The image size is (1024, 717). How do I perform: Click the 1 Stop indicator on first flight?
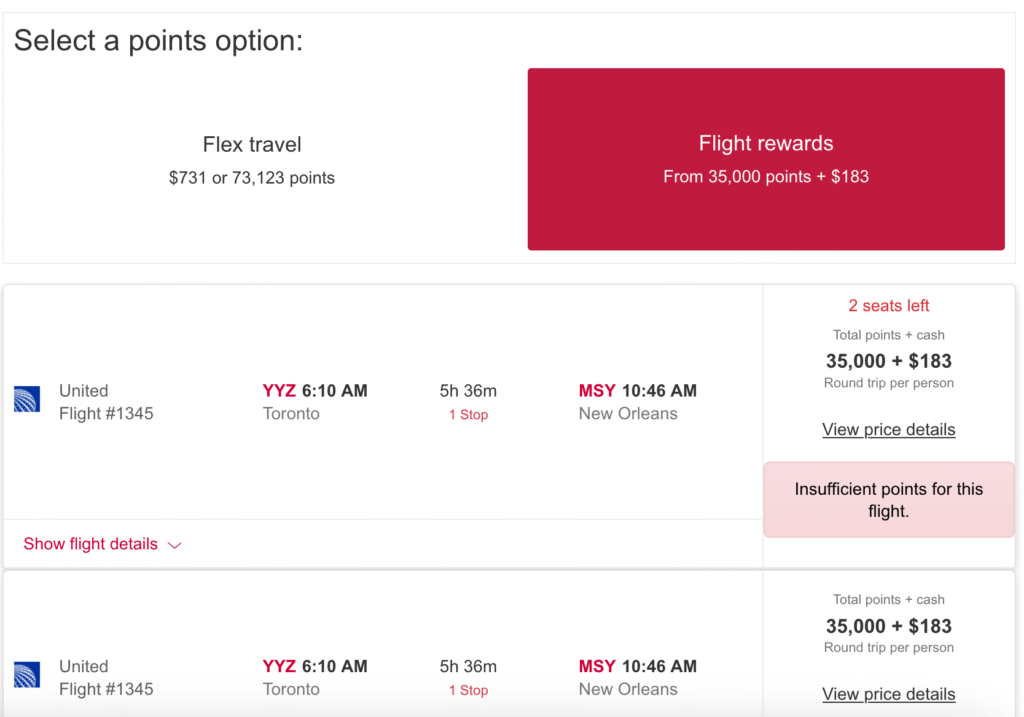click(x=468, y=414)
